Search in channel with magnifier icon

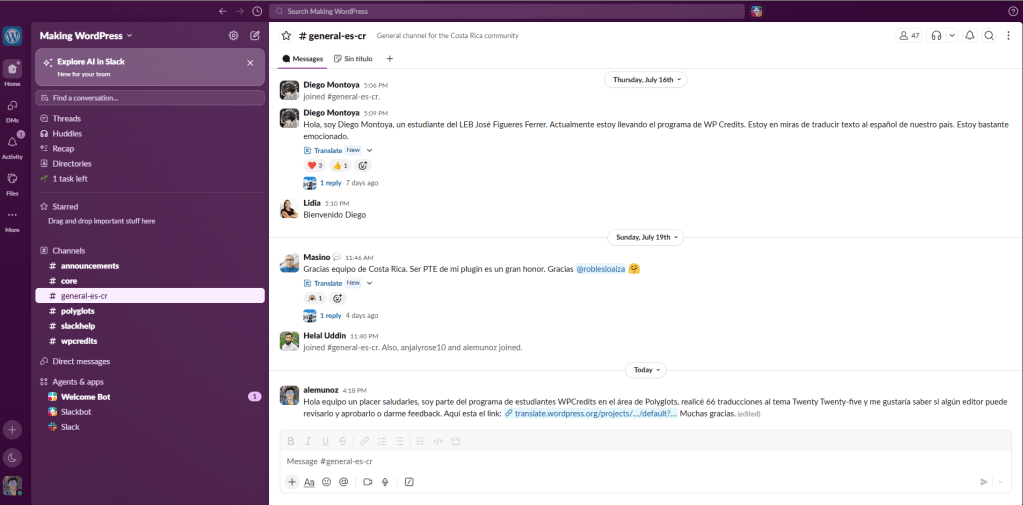[x=990, y=36]
